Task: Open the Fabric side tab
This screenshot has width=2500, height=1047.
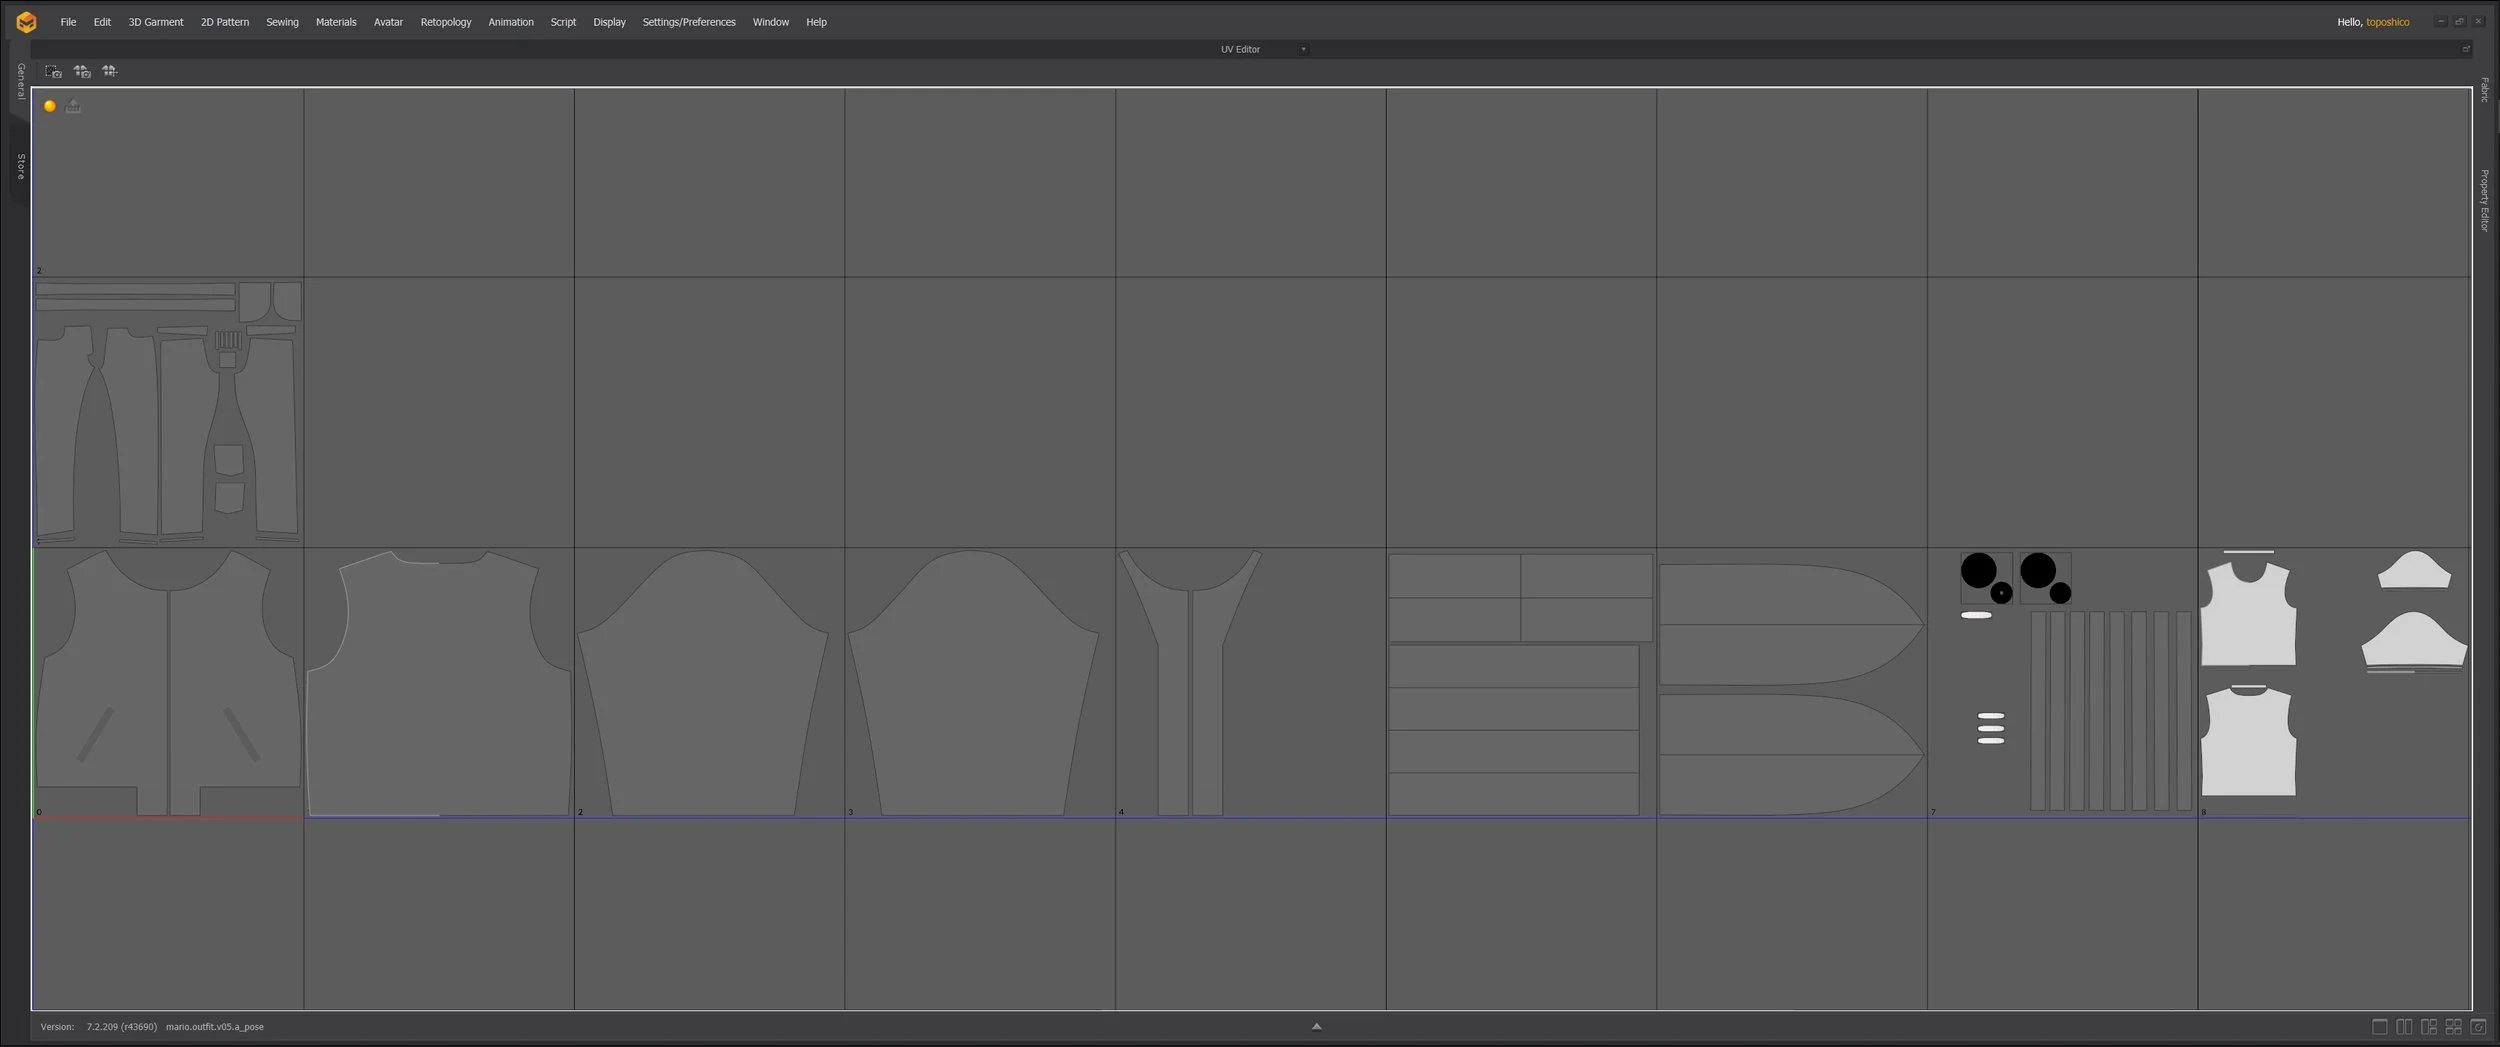Action: pyautogui.click(x=2484, y=90)
